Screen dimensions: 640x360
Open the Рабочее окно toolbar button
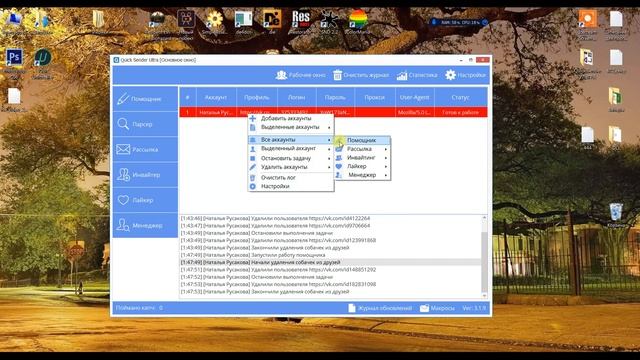pyautogui.click(x=301, y=75)
